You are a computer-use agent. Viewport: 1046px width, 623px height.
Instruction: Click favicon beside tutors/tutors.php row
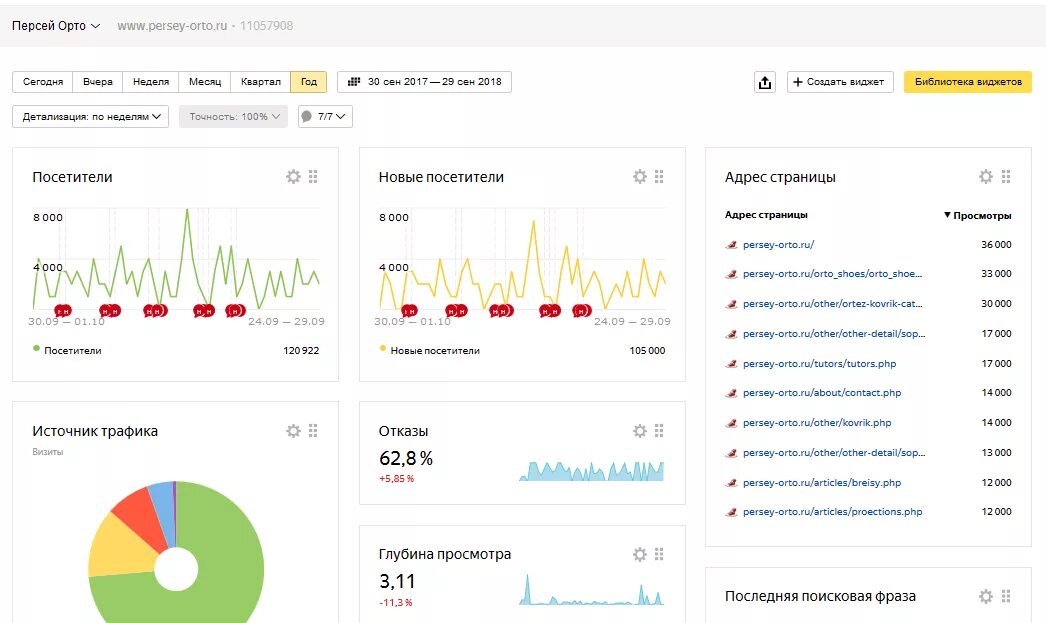(x=731, y=364)
